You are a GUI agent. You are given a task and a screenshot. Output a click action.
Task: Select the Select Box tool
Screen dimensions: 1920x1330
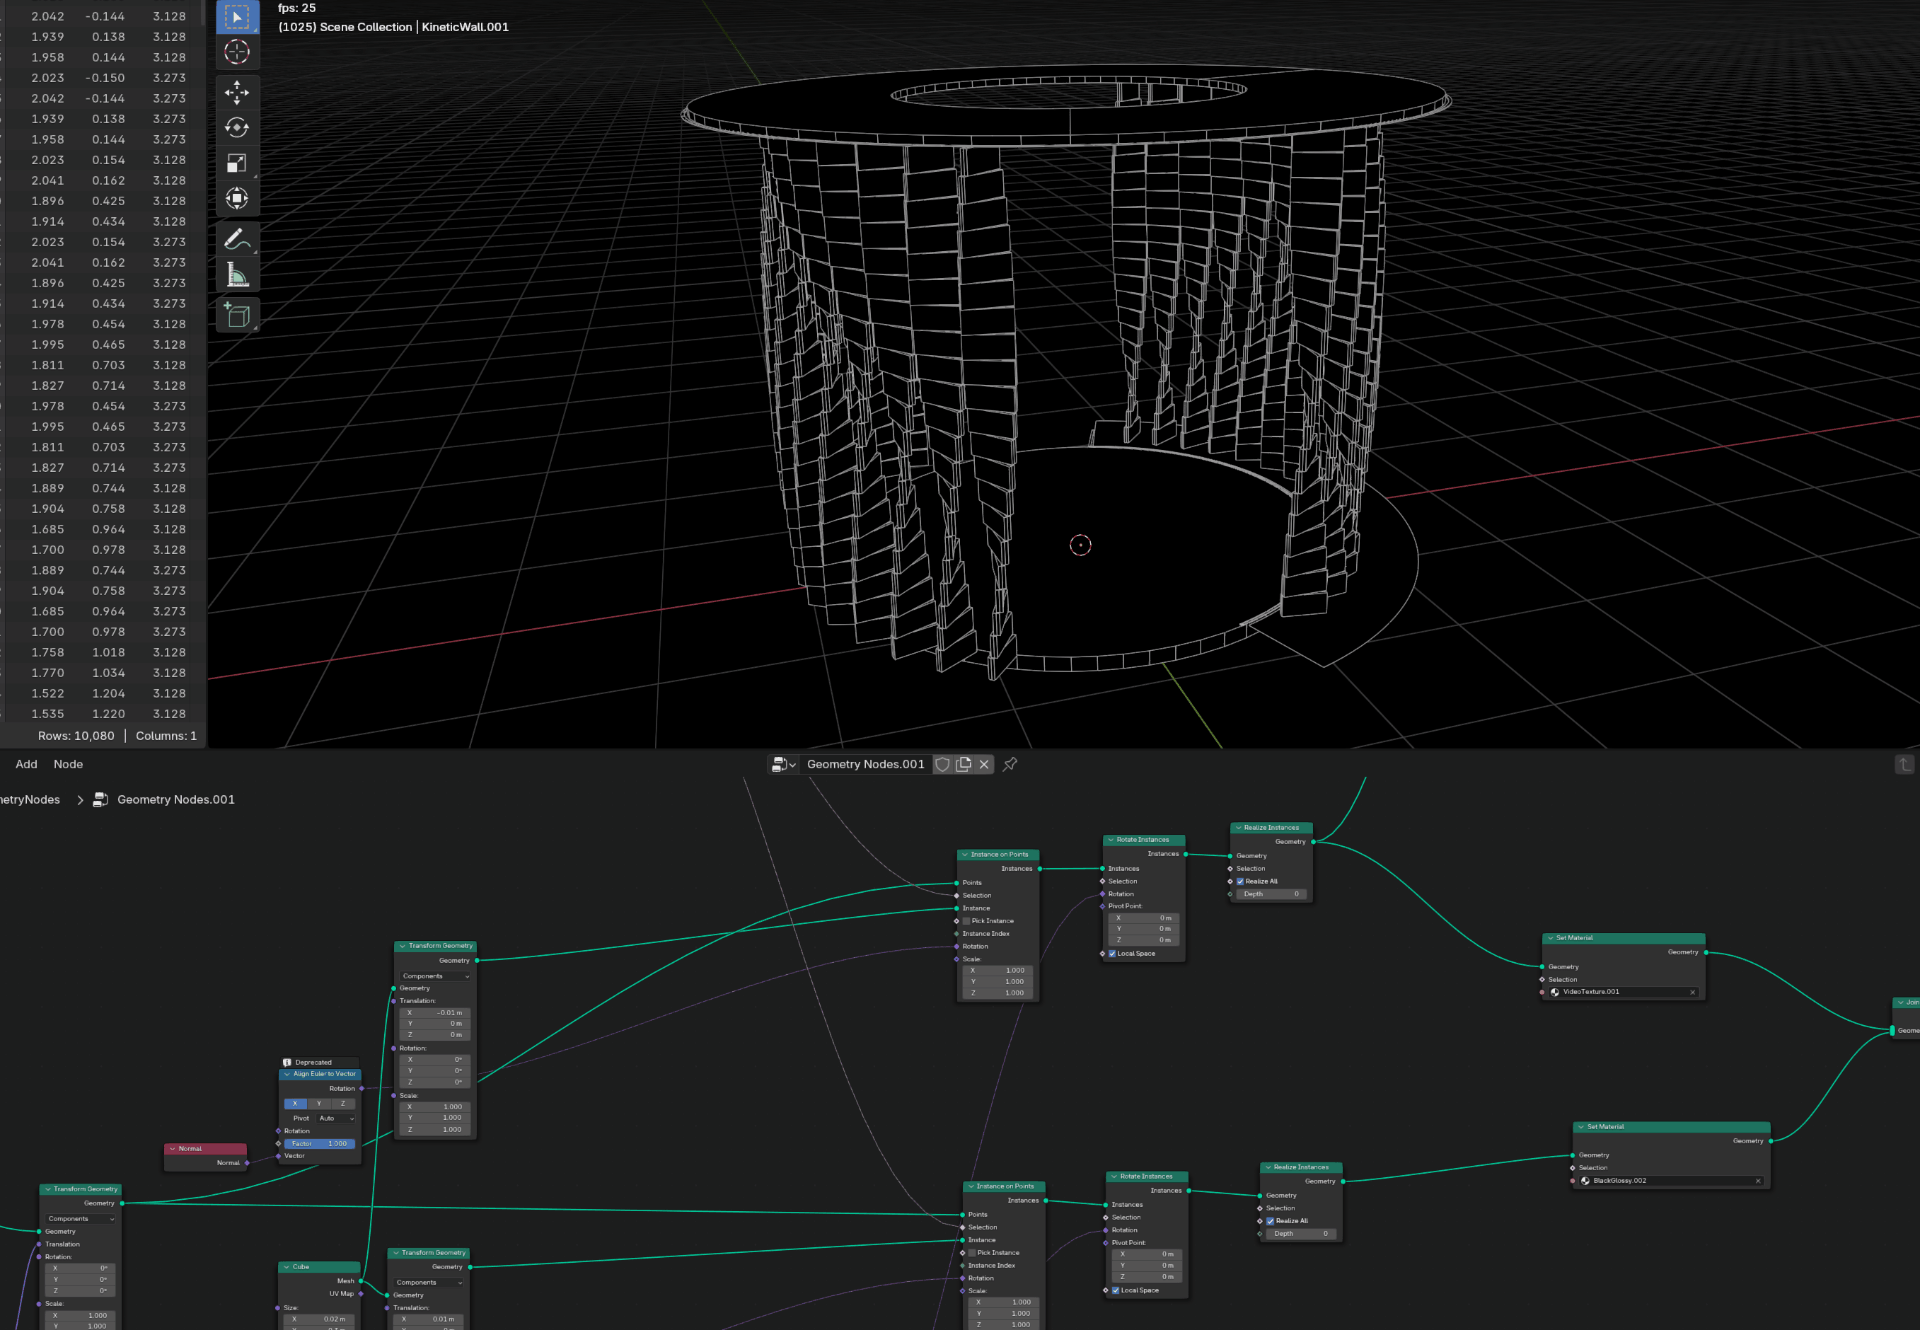[237, 17]
